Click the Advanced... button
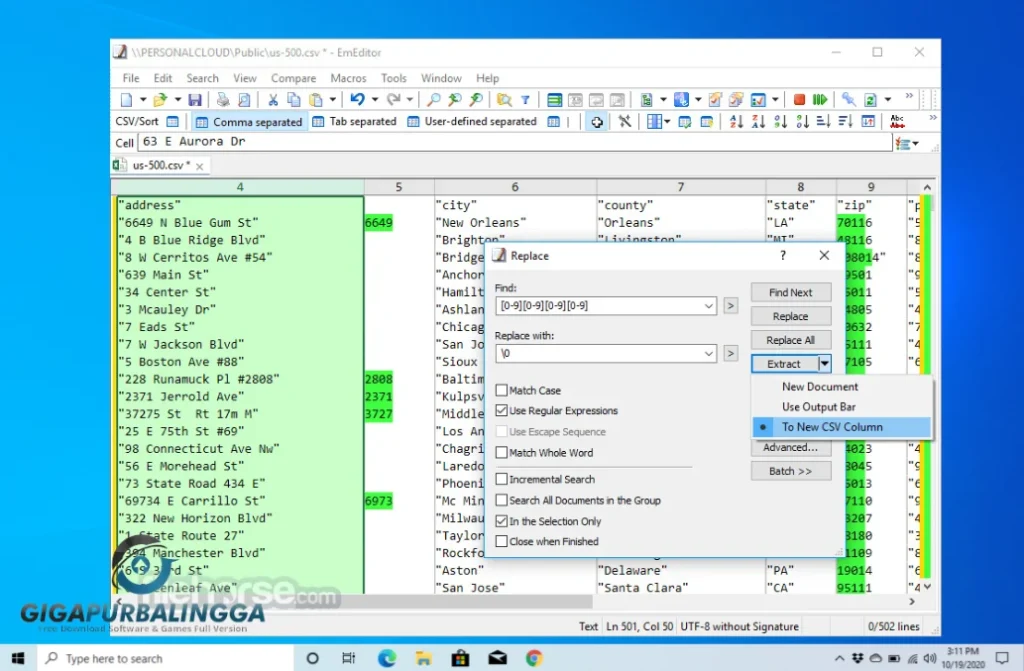Screen dimensions: 1024x671 790,447
